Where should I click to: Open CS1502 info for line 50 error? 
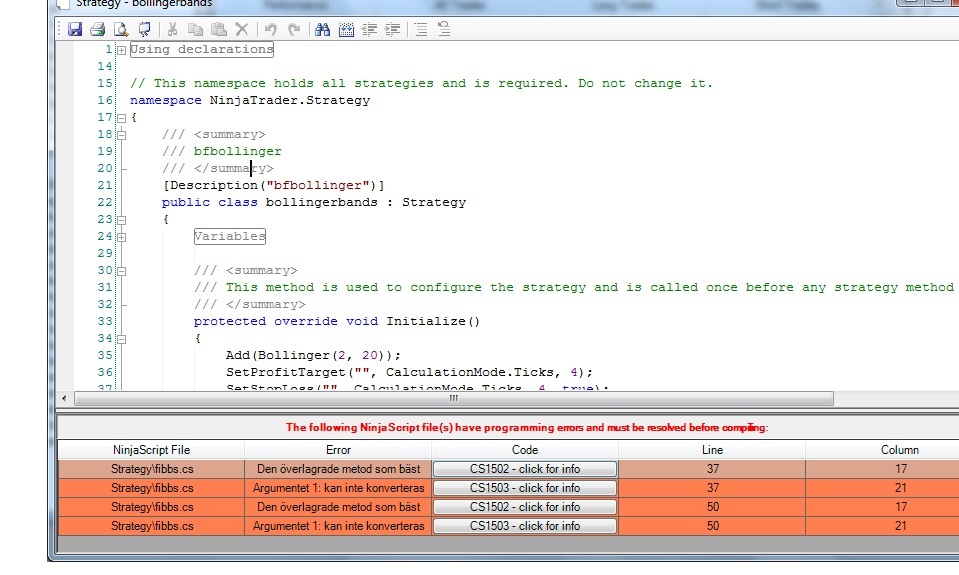point(525,507)
